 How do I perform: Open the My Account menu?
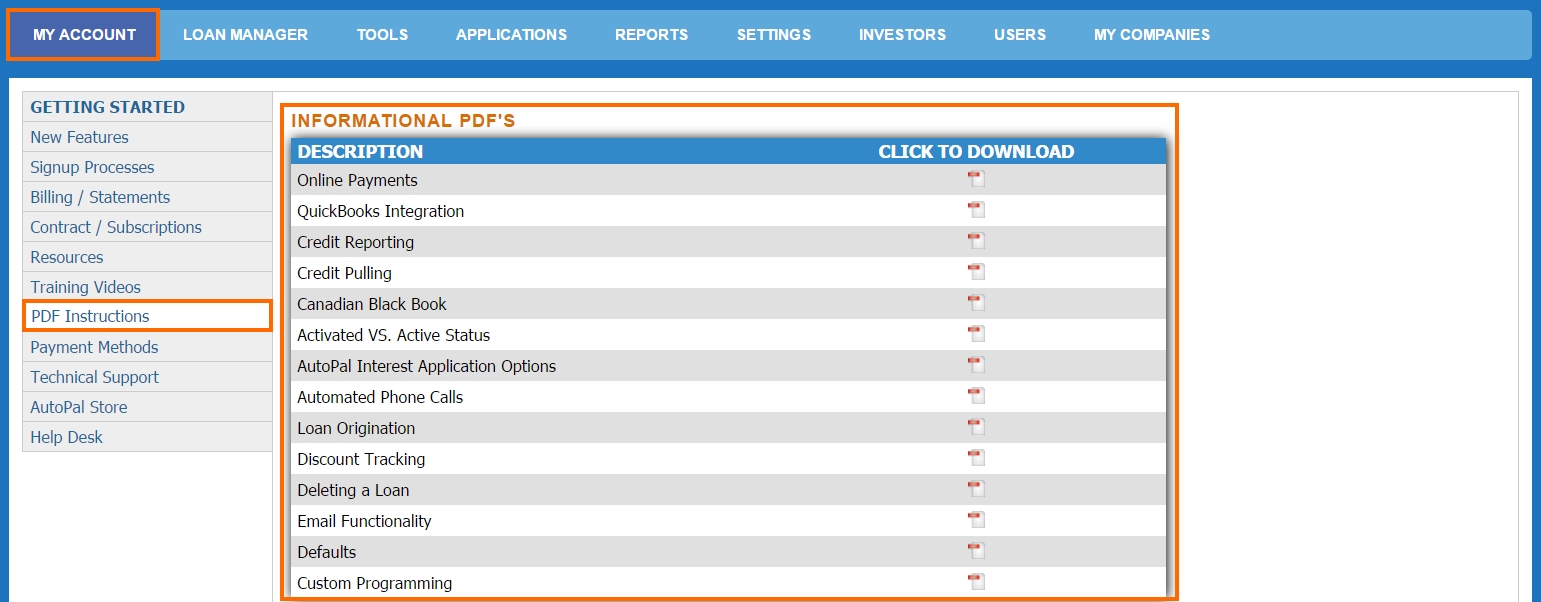click(84, 34)
